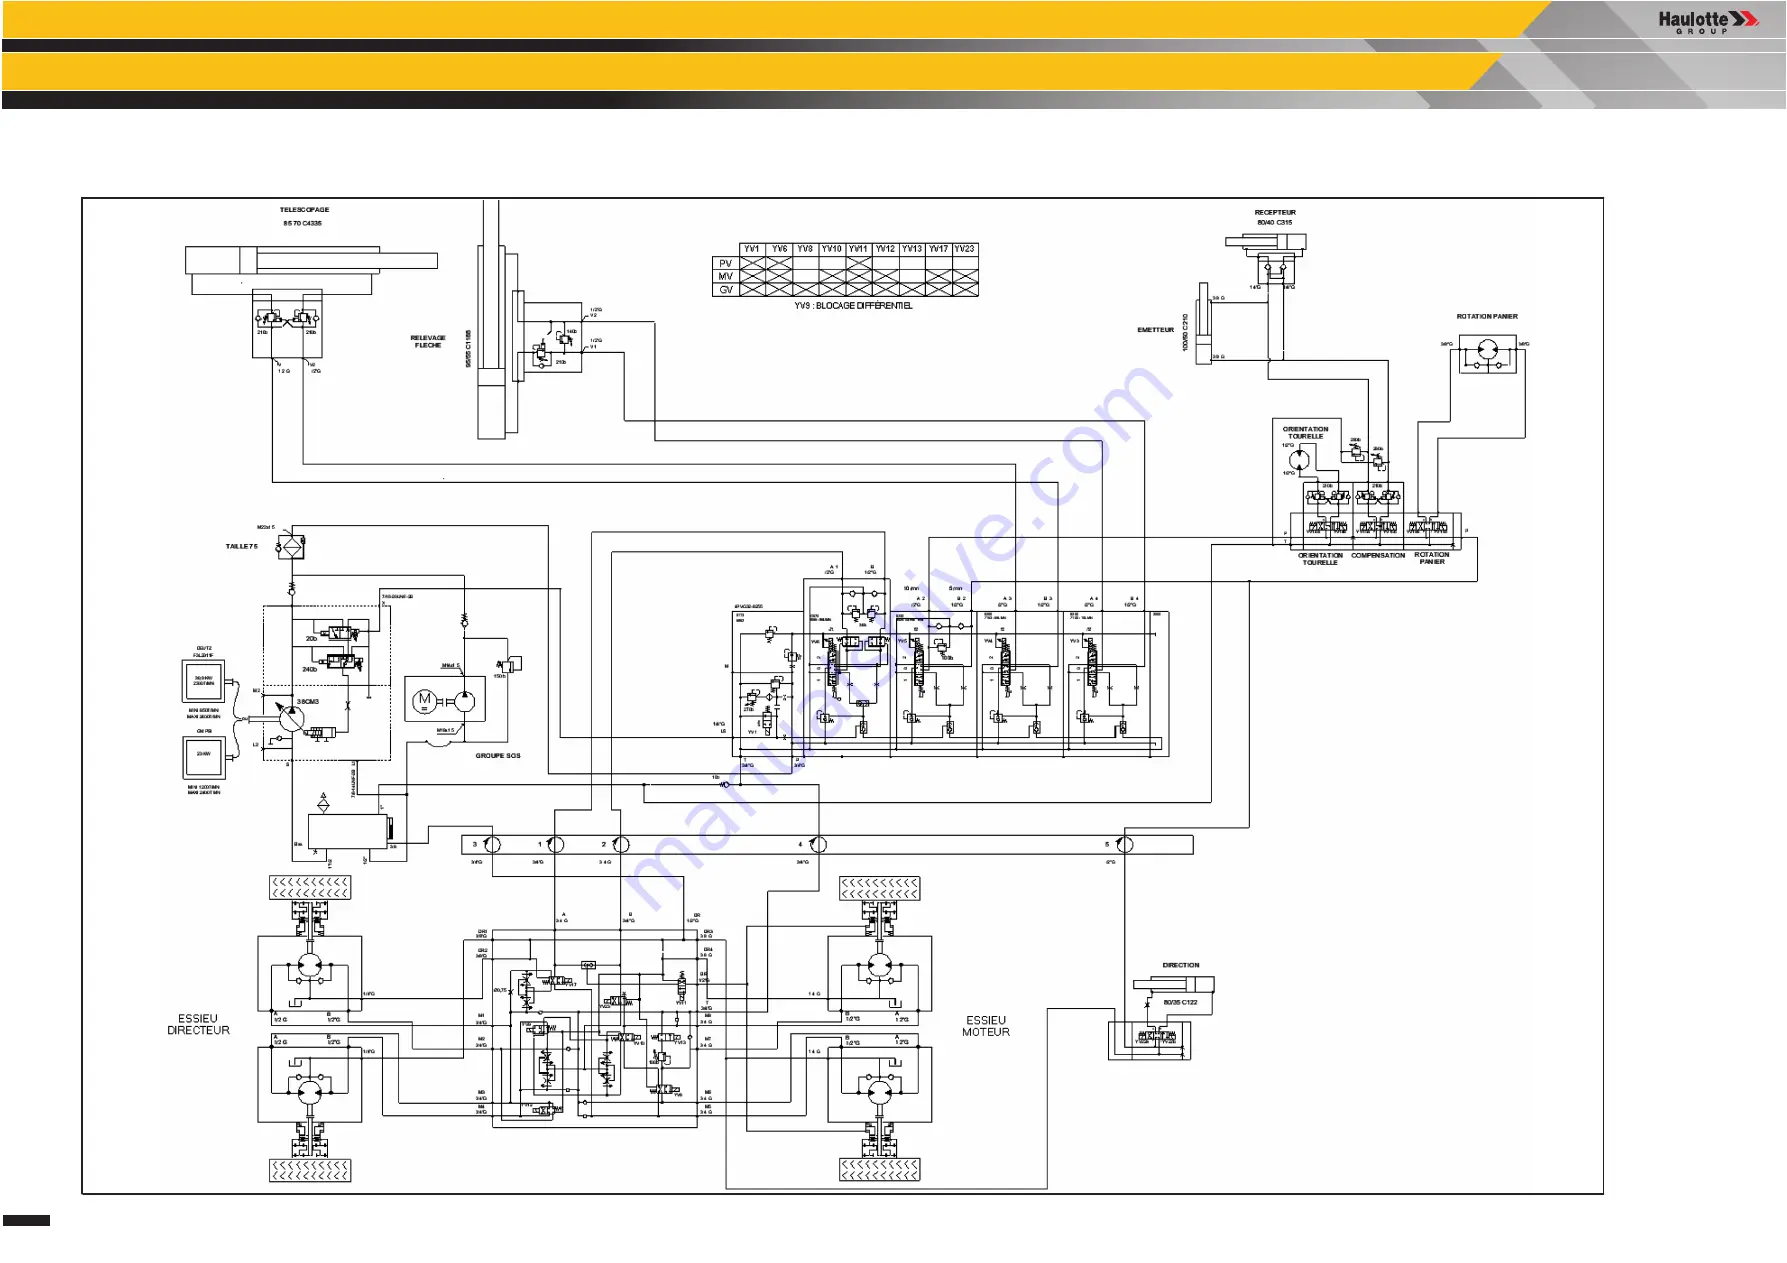Select the RELEVAGE FLECHE label

coord(428,342)
